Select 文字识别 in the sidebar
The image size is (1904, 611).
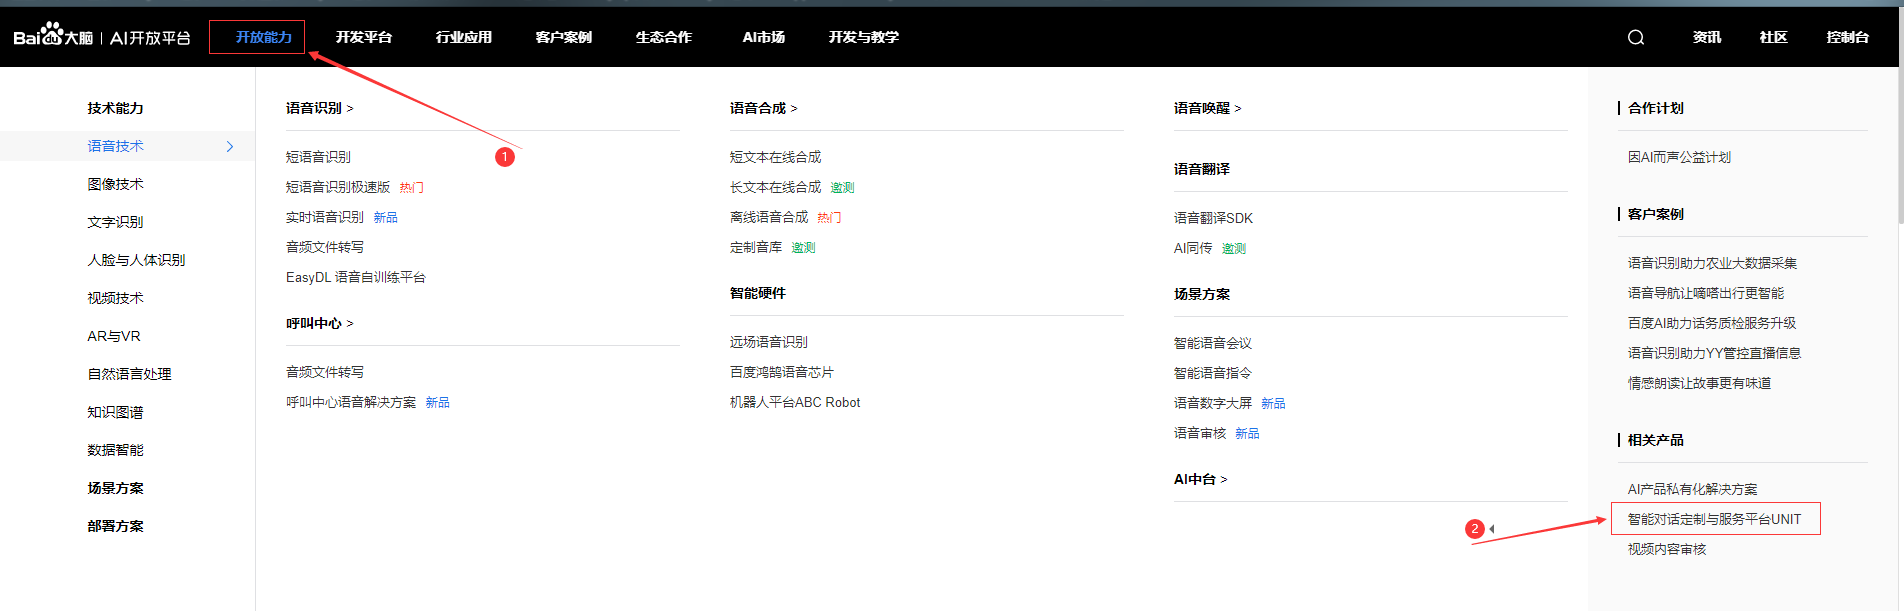[116, 222]
